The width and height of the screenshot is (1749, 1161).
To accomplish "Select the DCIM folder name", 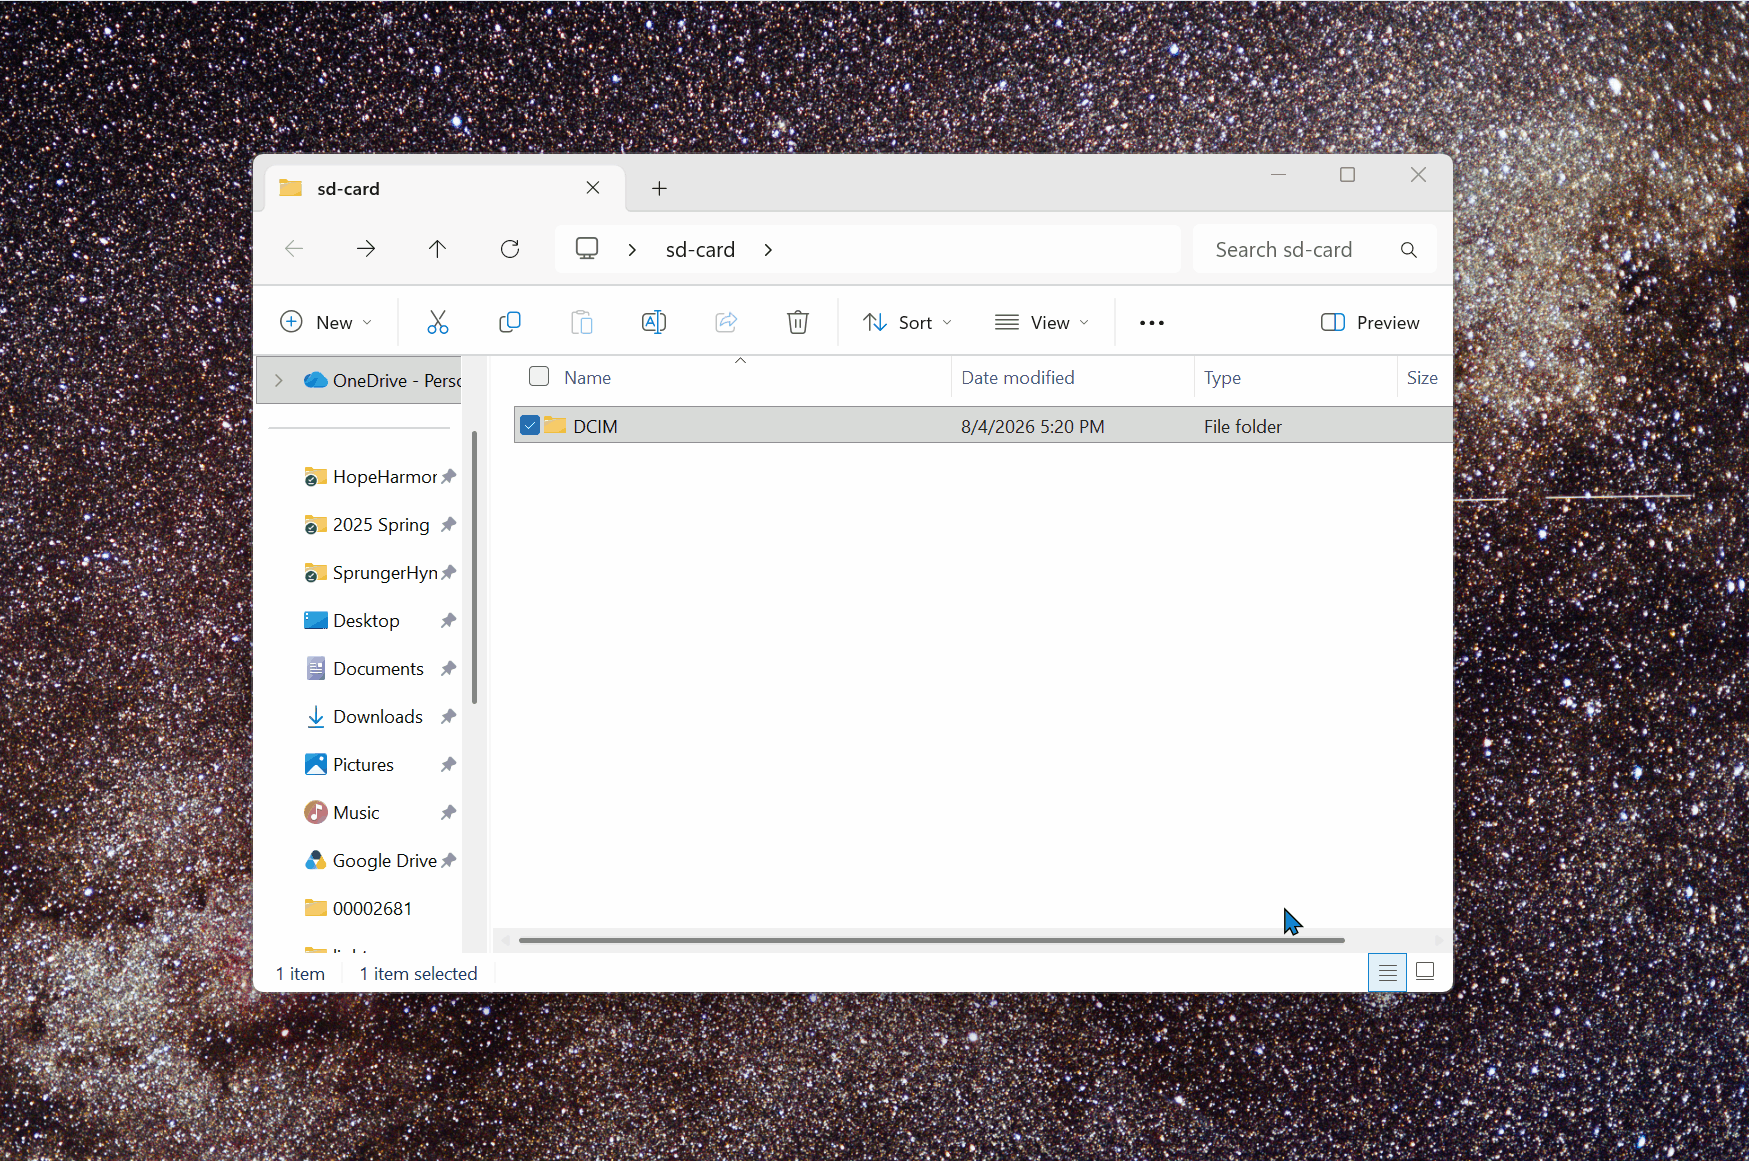I will [595, 426].
